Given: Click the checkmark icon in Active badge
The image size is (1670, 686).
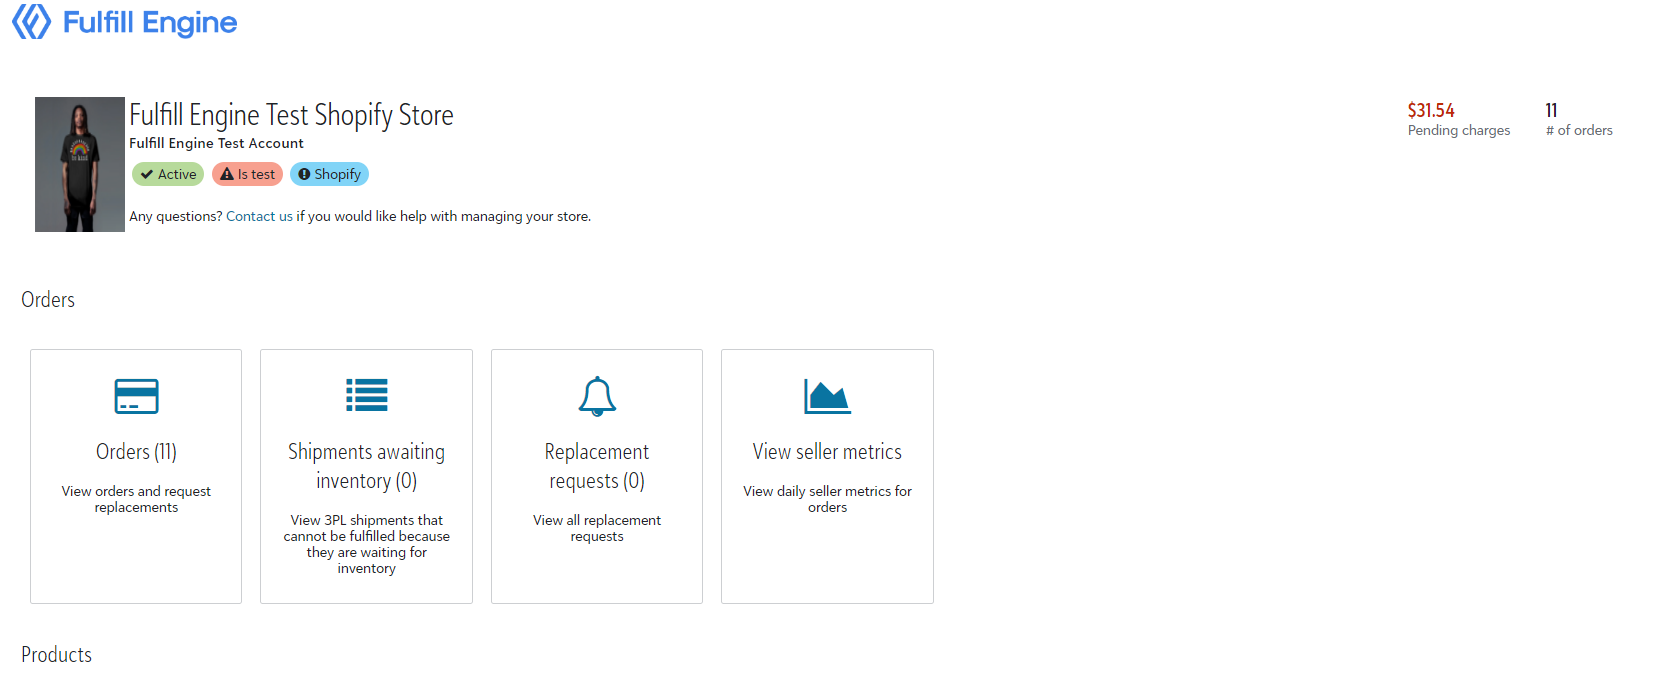Looking at the screenshot, I should tap(147, 174).
